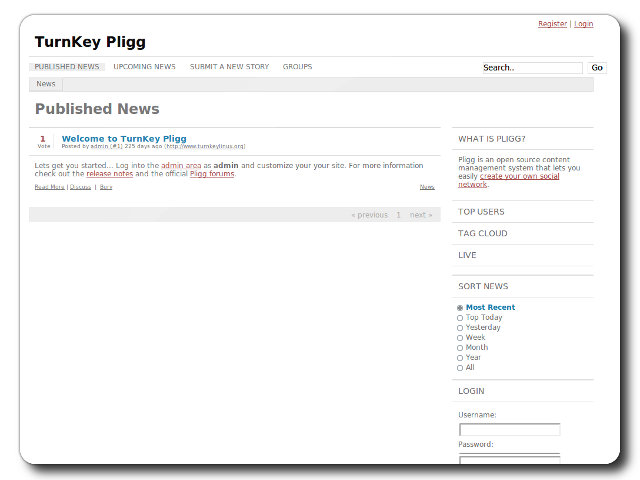
Task: Open the Login link in the header
Action: pyautogui.click(x=583, y=24)
